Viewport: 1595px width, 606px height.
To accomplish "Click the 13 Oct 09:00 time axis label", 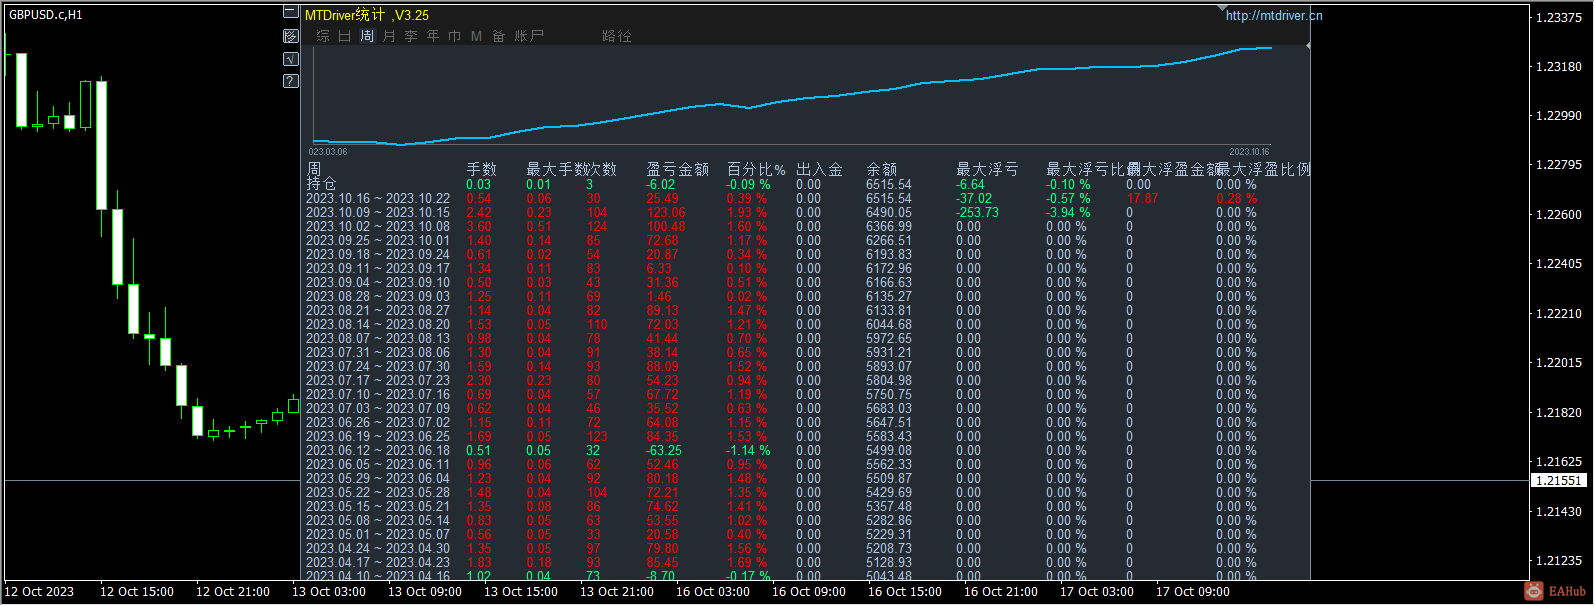I will coord(425,591).
